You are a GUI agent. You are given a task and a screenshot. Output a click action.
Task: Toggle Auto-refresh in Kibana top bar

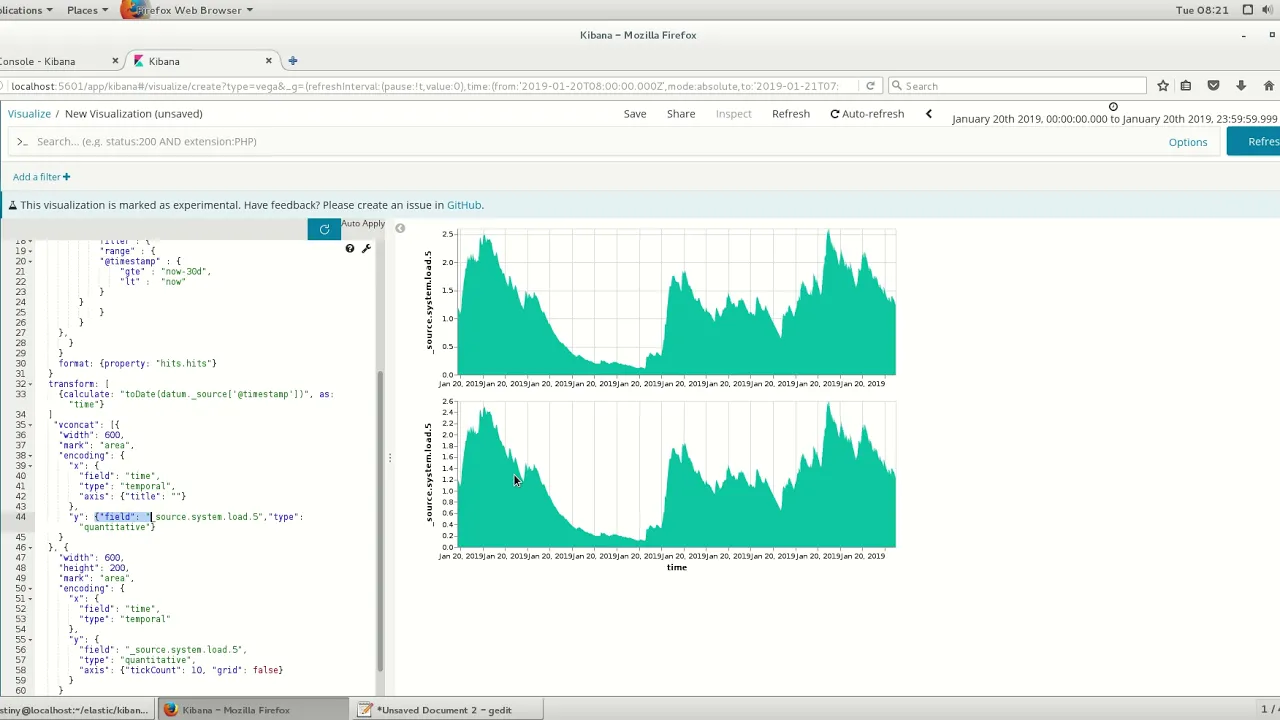point(867,114)
